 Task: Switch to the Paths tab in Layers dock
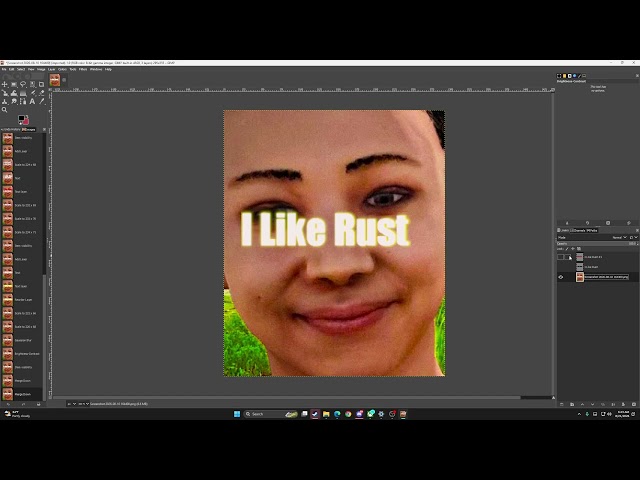[592, 231]
